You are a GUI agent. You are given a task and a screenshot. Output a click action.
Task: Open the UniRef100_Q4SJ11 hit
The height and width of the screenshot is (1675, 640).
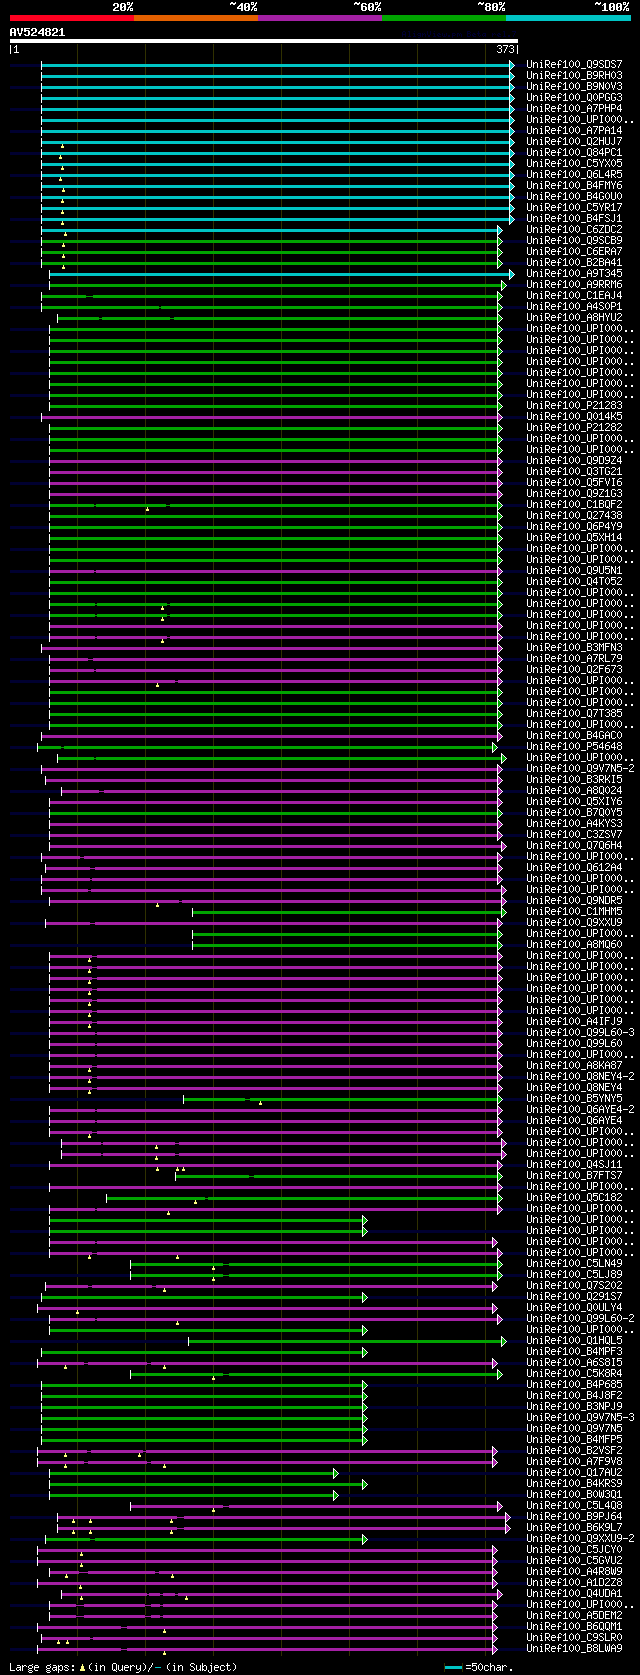[x=574, y=1165]
